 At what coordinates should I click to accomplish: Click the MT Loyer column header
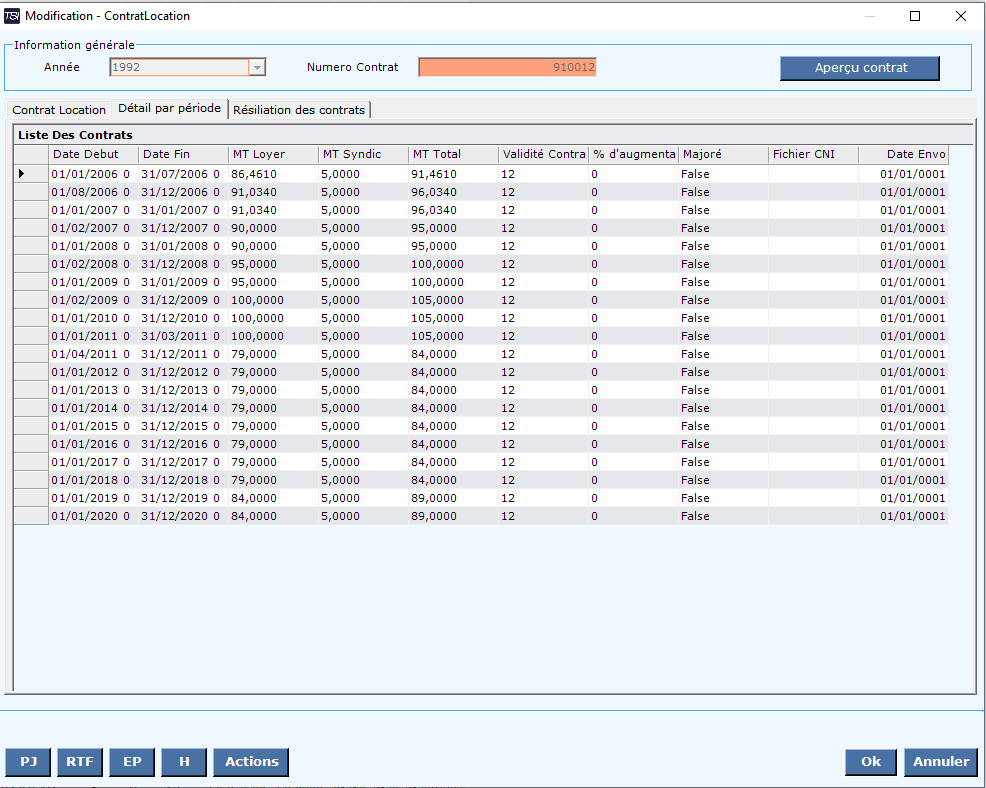[274, 155]
